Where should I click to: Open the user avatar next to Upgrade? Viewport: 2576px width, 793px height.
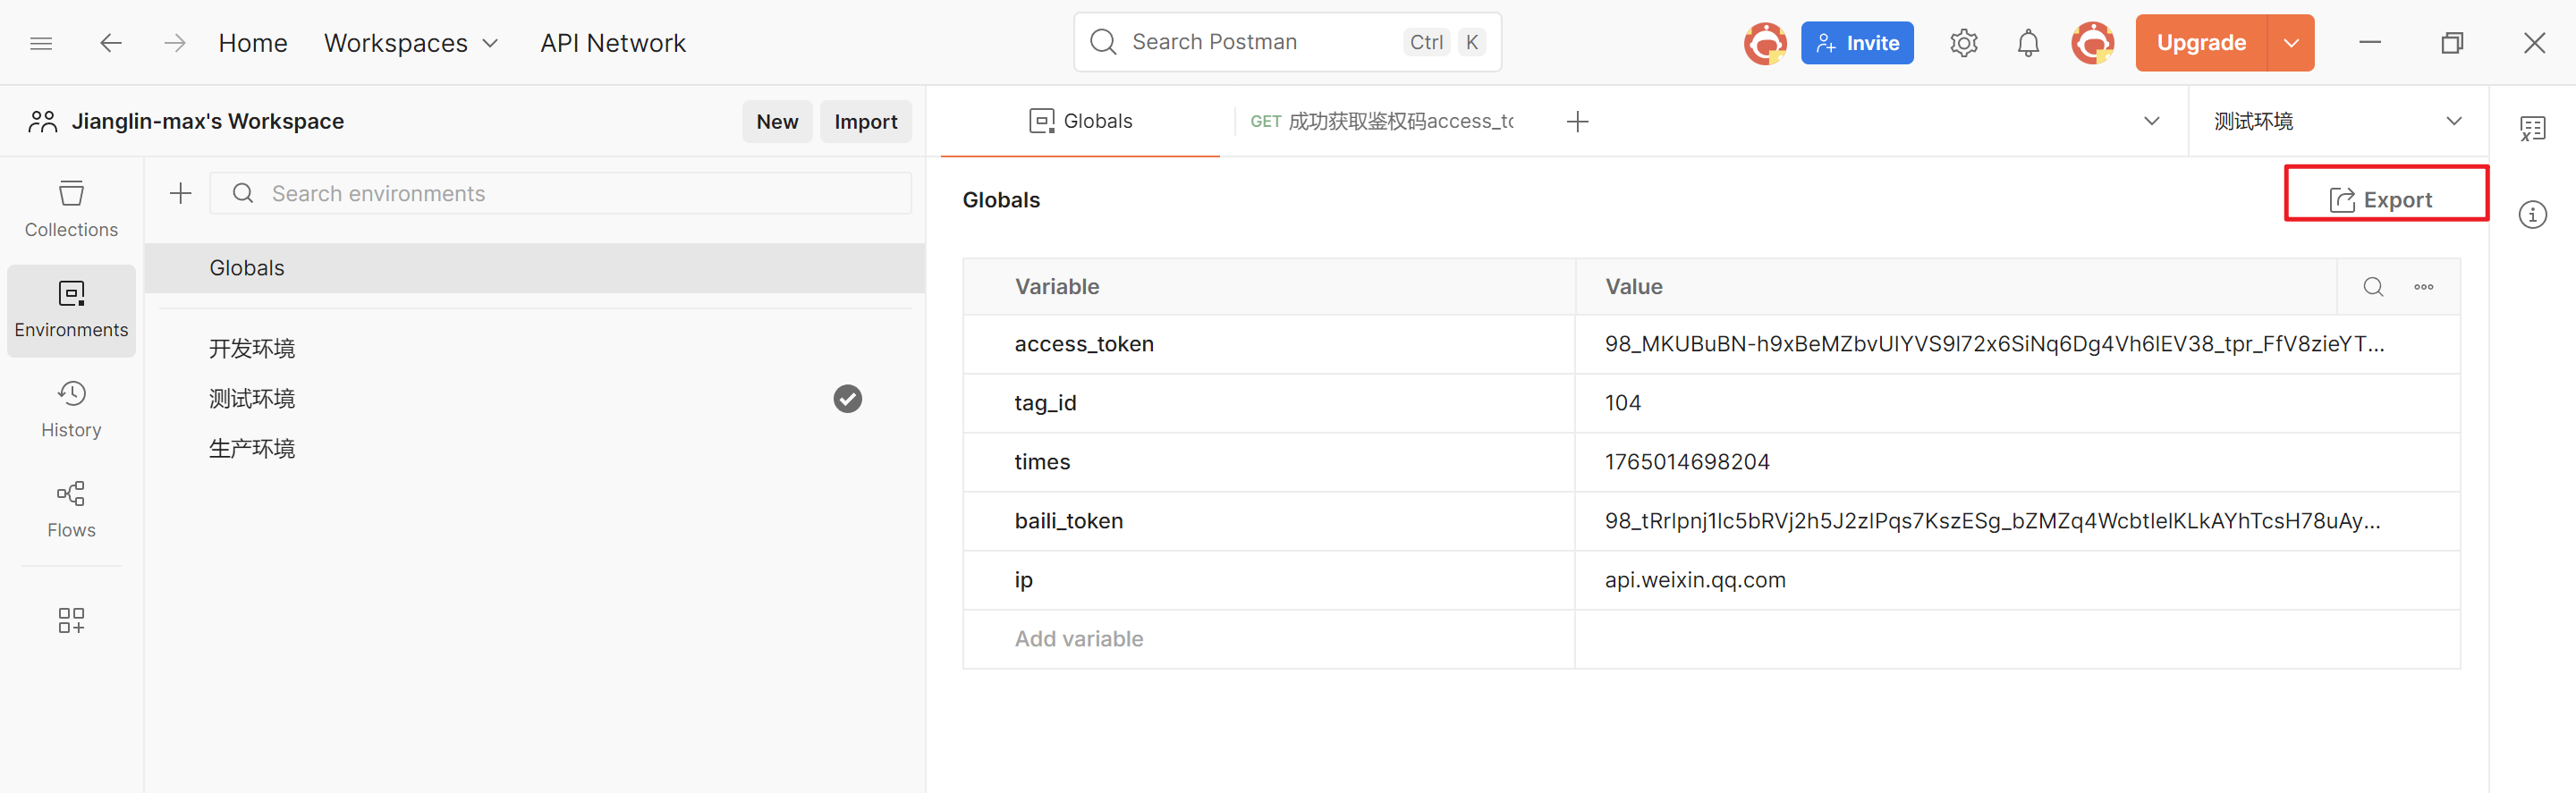coord(2093,43)
